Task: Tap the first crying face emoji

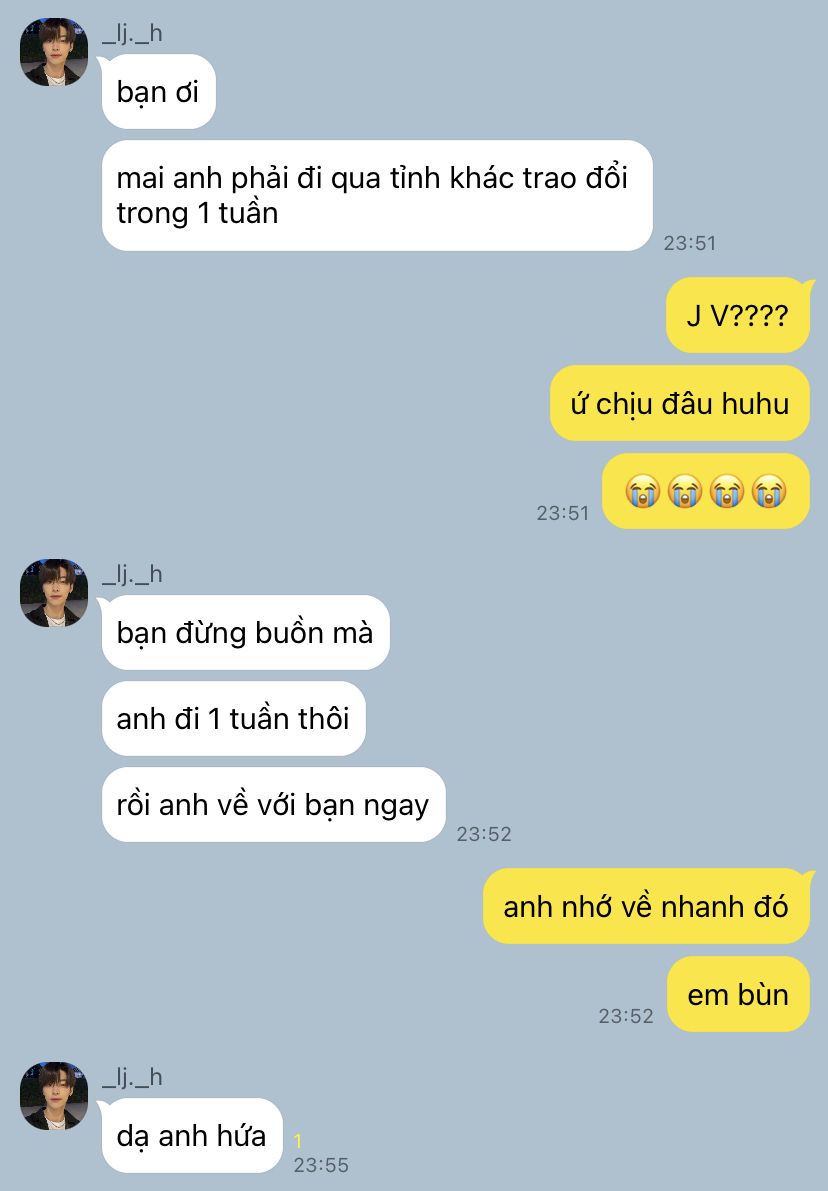Action: 643,491
